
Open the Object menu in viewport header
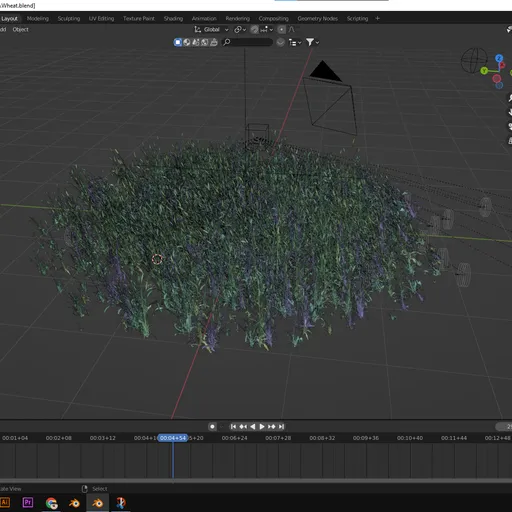pos(20,29)
